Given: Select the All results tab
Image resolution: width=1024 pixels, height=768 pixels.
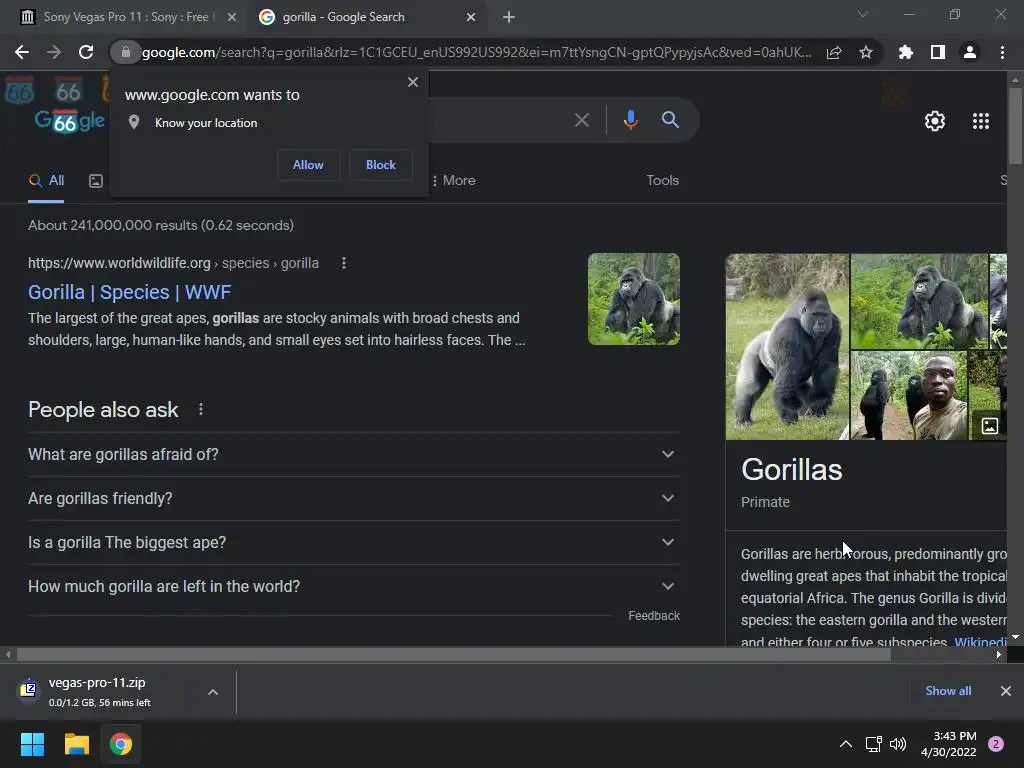Looking at the screenshot, I should point(46,181).
